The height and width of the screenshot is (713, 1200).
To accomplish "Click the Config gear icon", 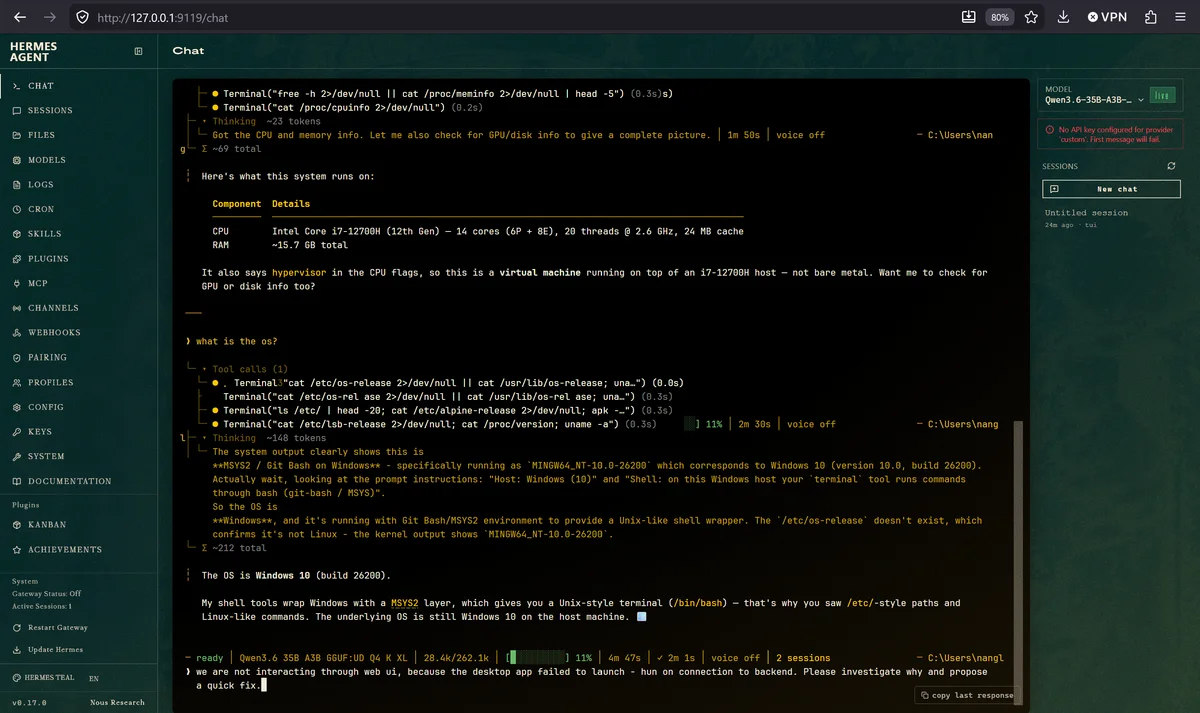I will pyautogui.click(x=17, y=407).
